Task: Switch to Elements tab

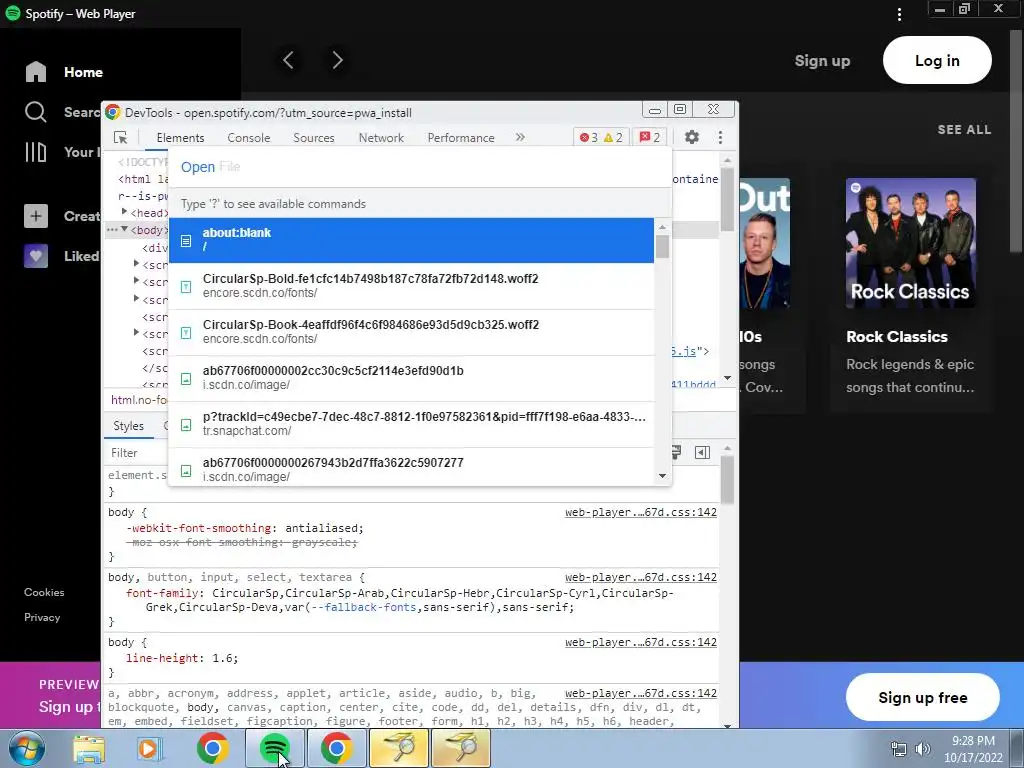Action: point(180,138)
